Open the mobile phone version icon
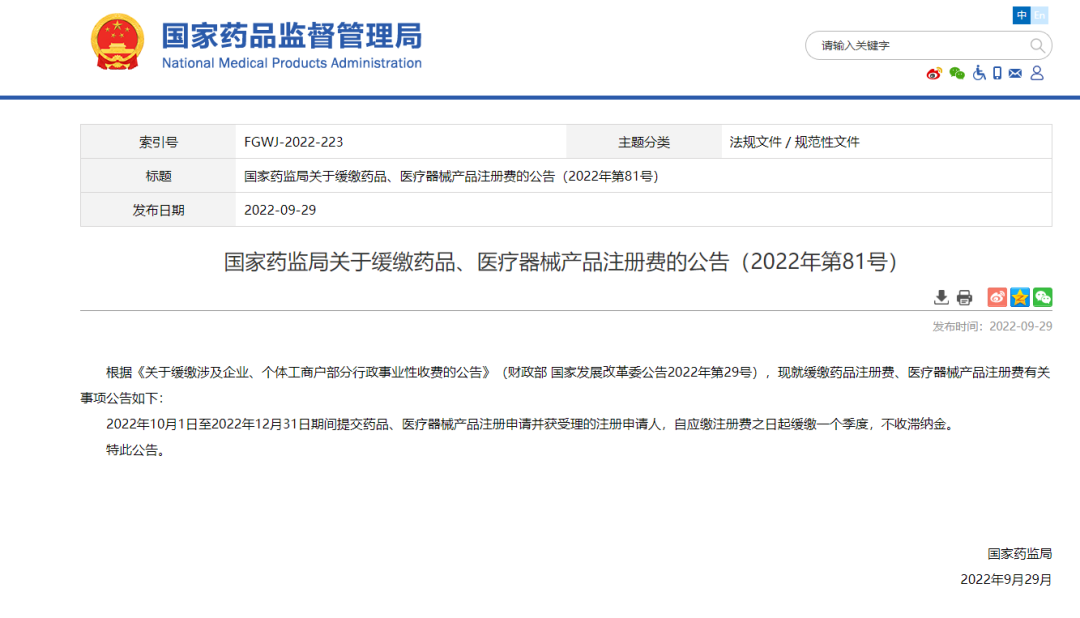This screenshot has width=1080, height=618. coord(997,73)
